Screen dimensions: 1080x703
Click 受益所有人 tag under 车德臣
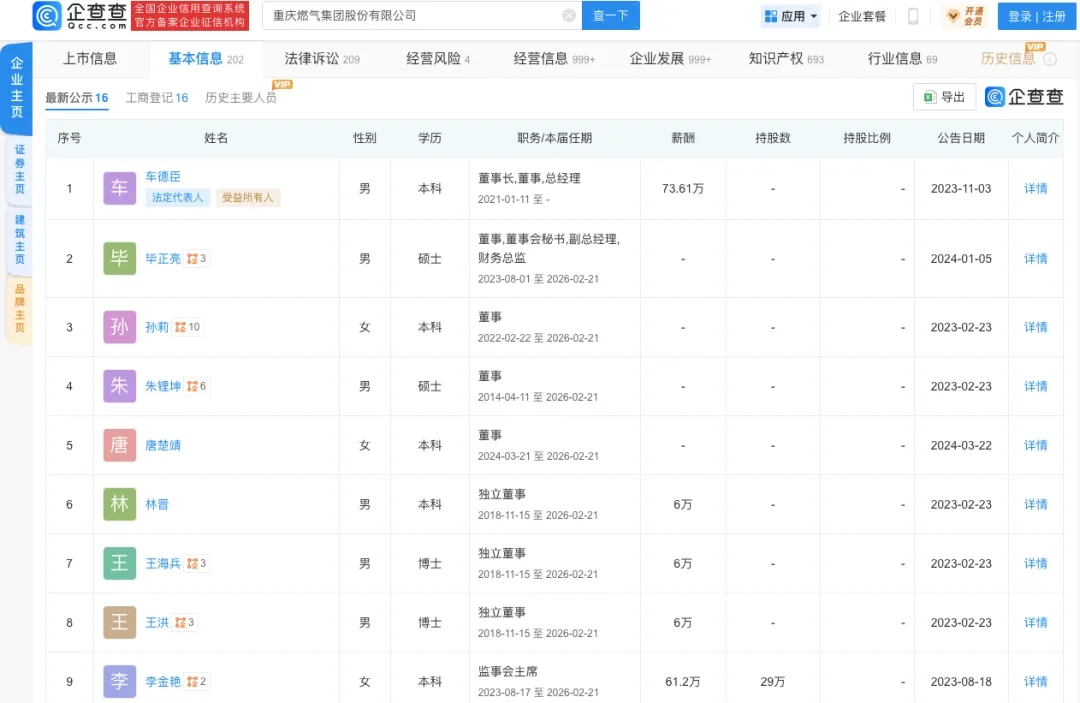tap(247, 198)
